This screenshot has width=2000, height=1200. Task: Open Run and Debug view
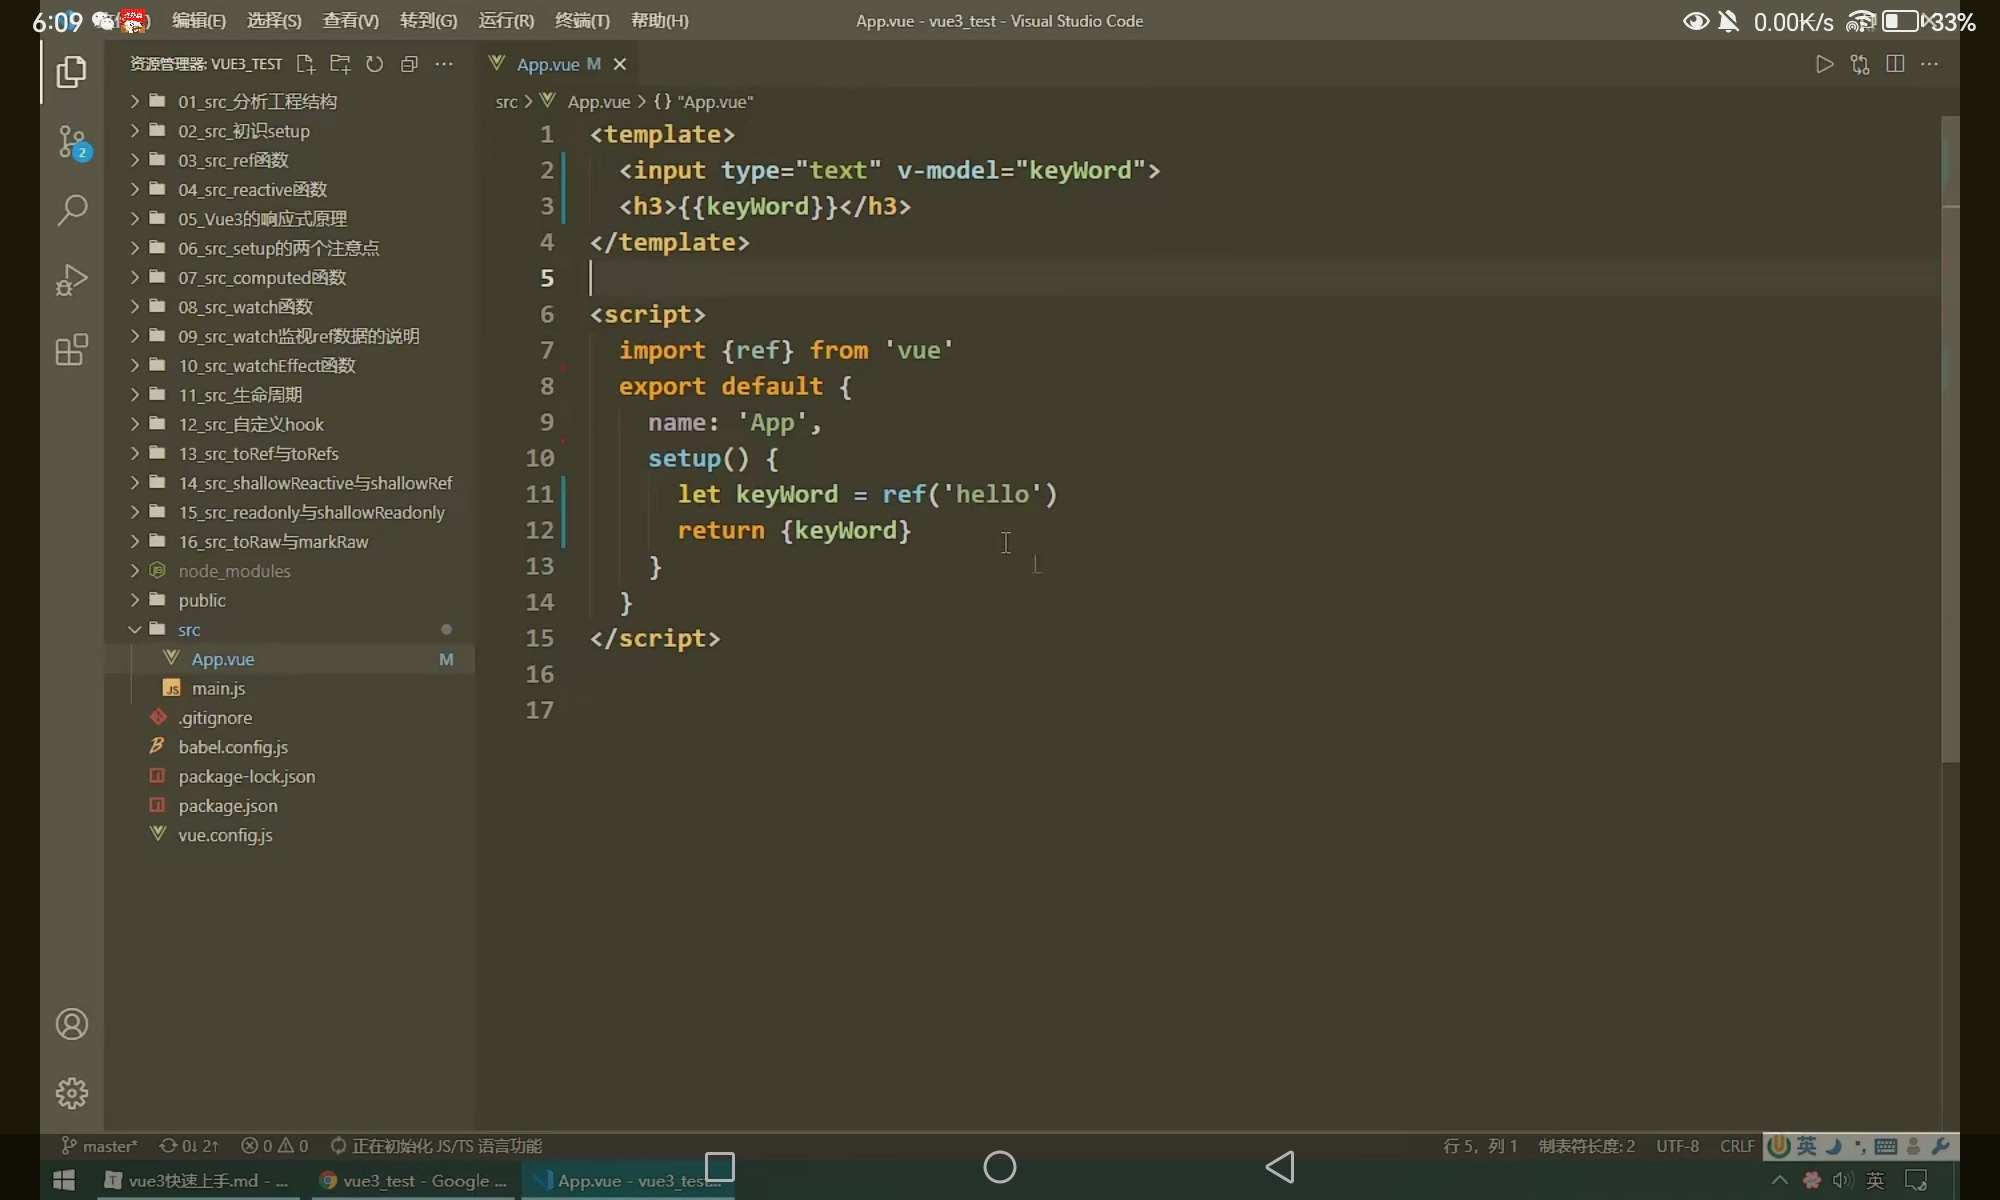tap(72, 280)
